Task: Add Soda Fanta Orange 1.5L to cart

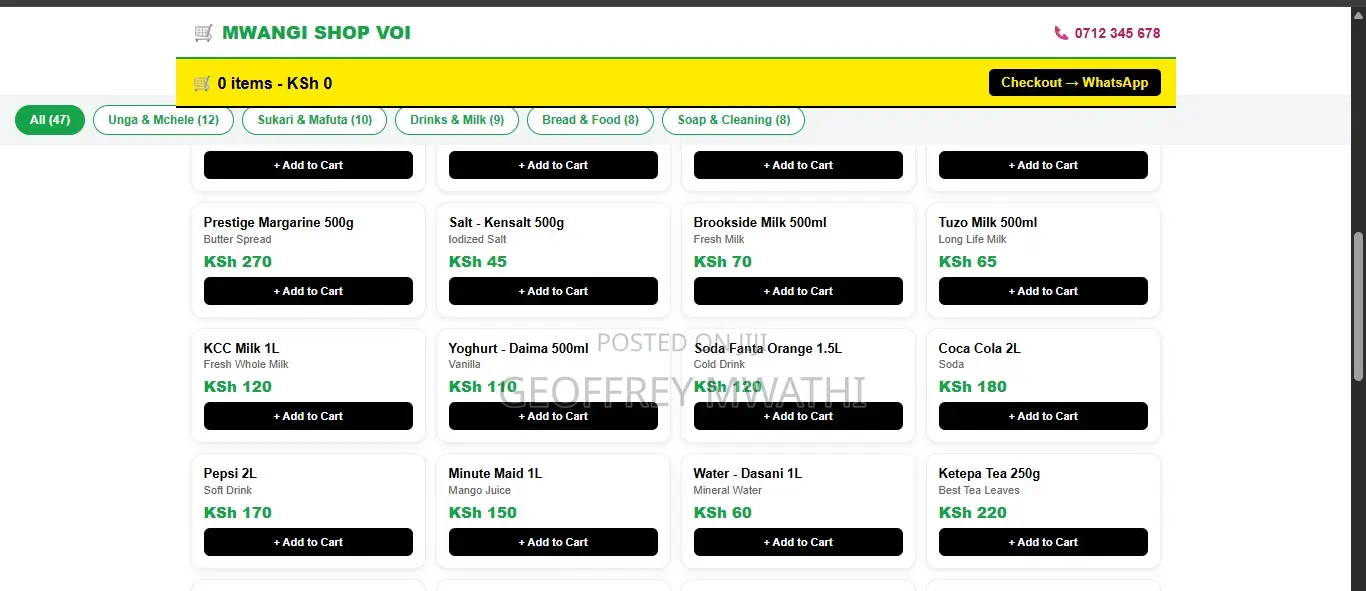Action: coord(798,416)
